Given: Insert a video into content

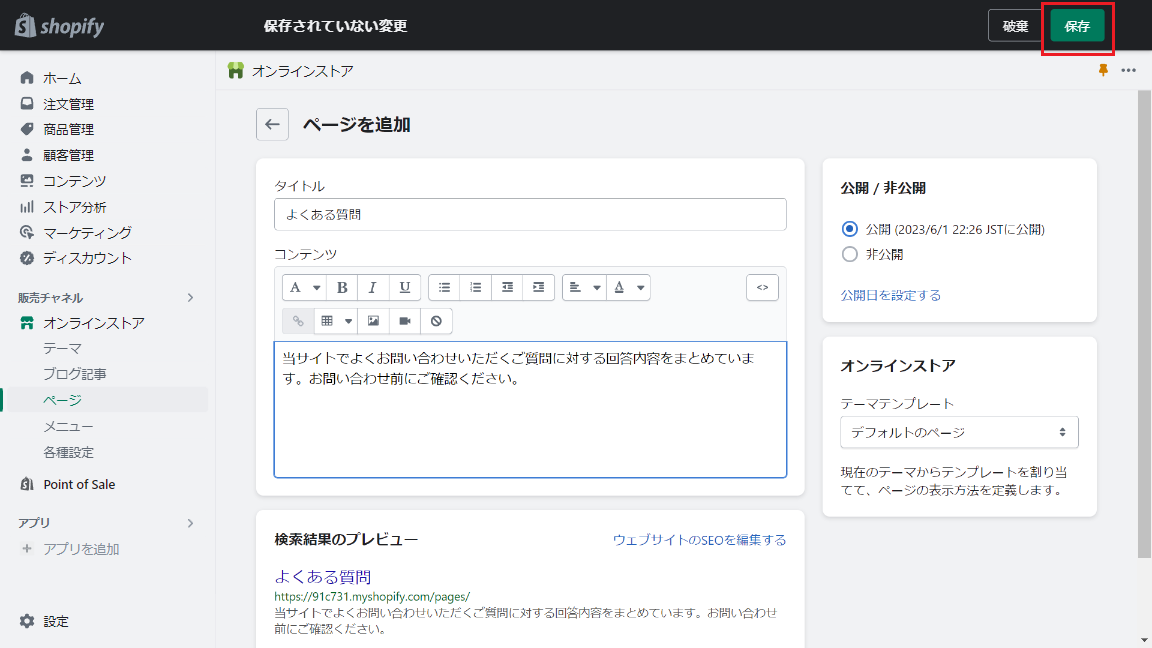Looking at the screenshot, I should point(405,321).
